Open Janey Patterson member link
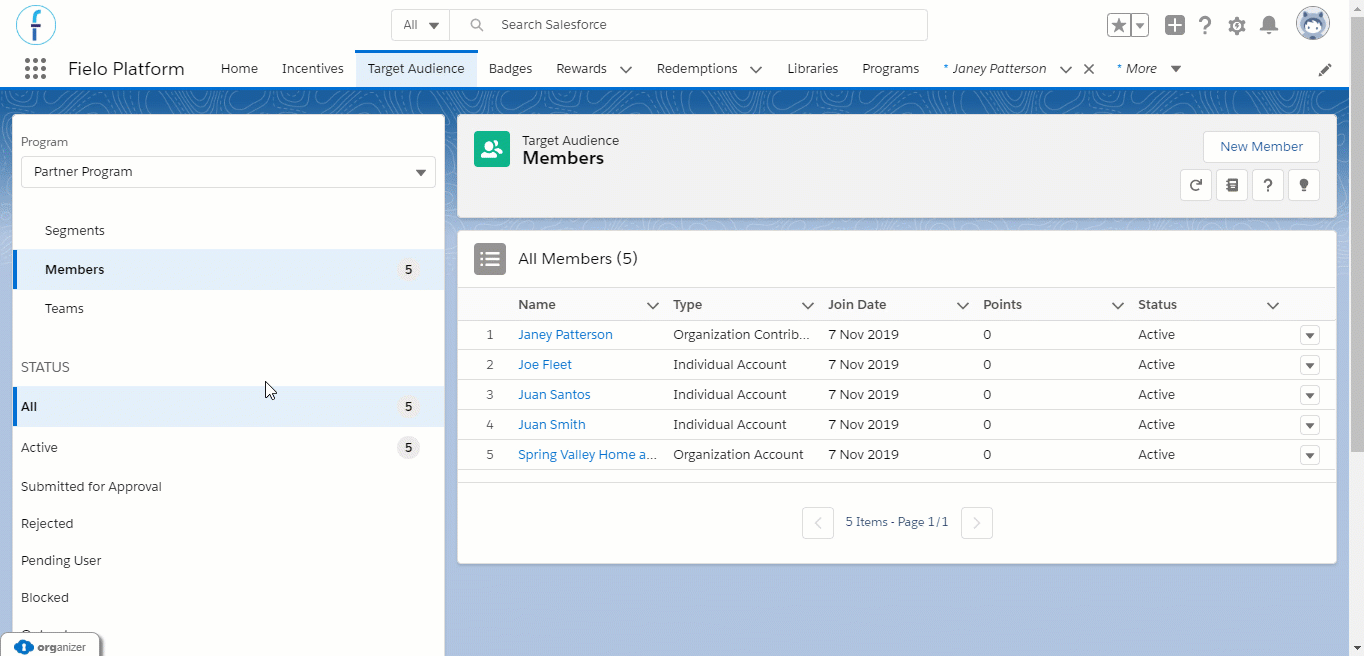 pyautogui.click(x=565, y=335)
